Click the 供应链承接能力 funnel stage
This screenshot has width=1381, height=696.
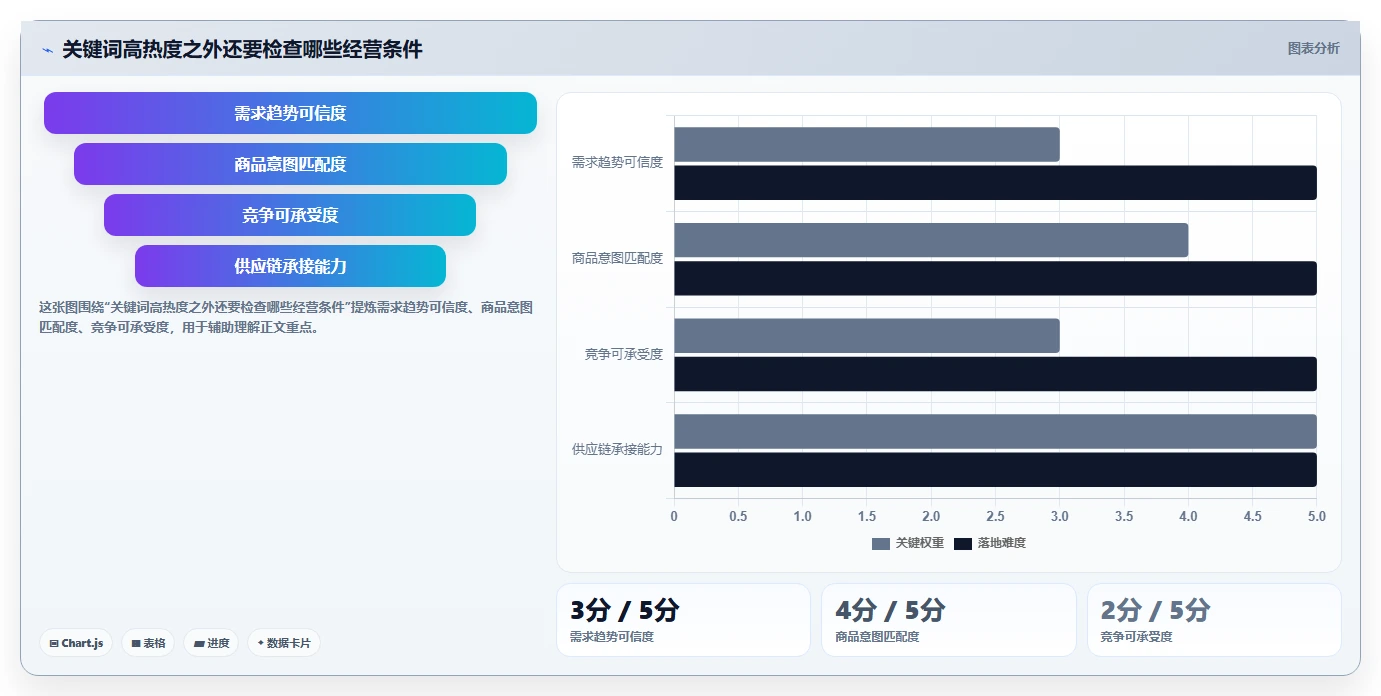(x=290, y=266)
